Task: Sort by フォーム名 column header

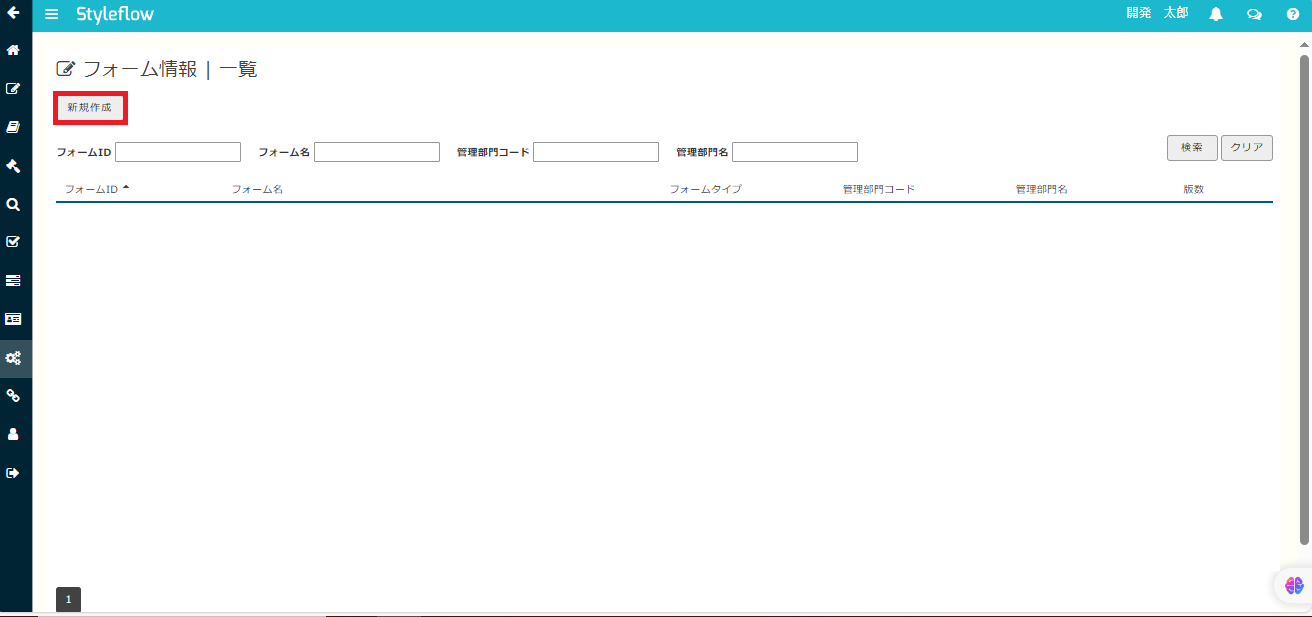Action: point(258,189)
